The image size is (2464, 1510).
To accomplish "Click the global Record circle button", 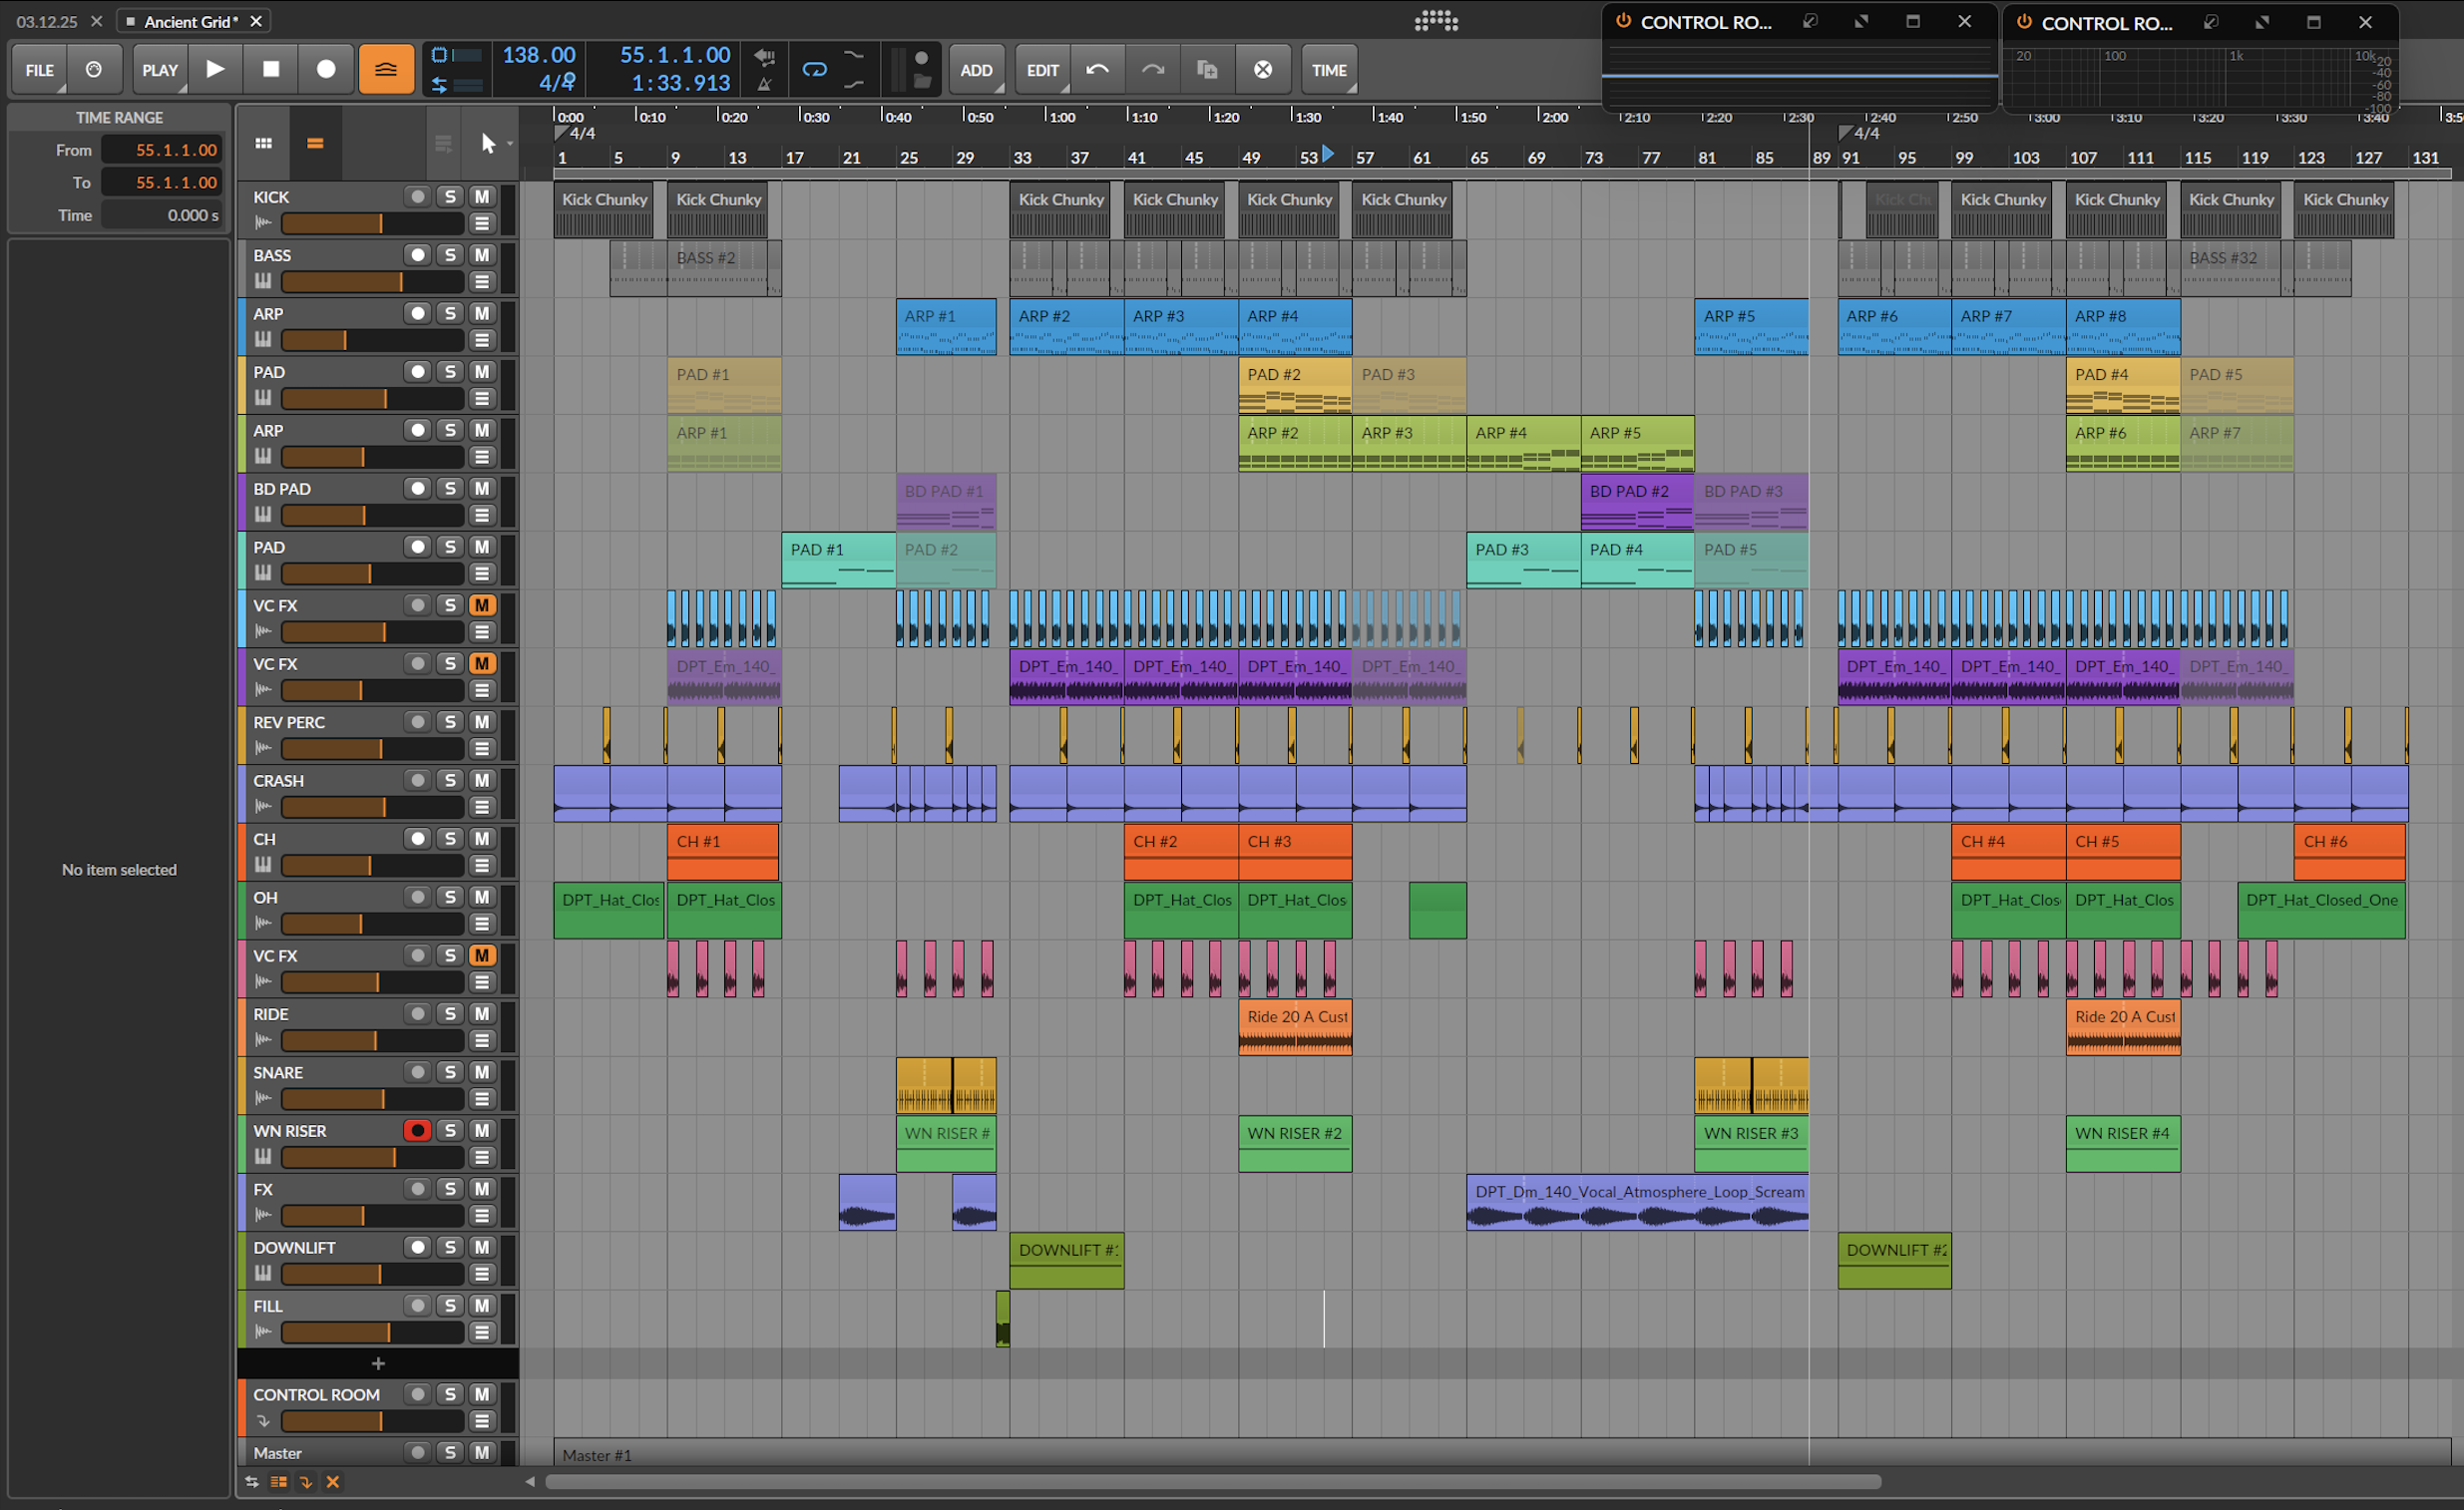I will pyautogui.click(x=326, y=69).
